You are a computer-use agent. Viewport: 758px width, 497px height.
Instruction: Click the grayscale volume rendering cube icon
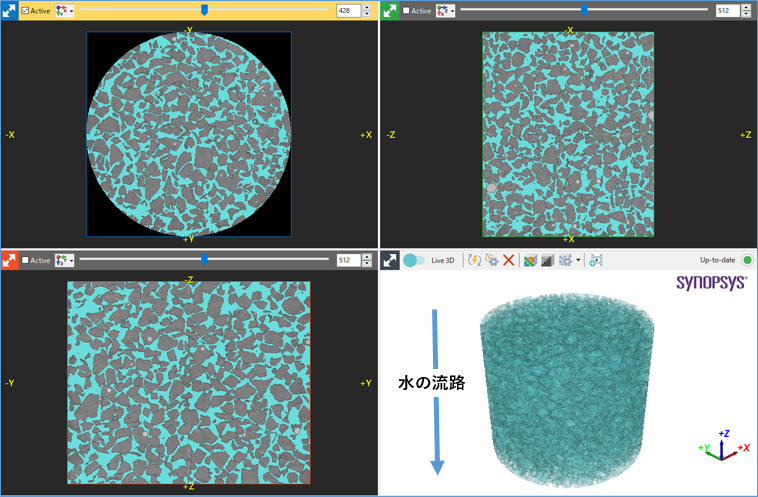pyautogui.click(x=547, y=260)
